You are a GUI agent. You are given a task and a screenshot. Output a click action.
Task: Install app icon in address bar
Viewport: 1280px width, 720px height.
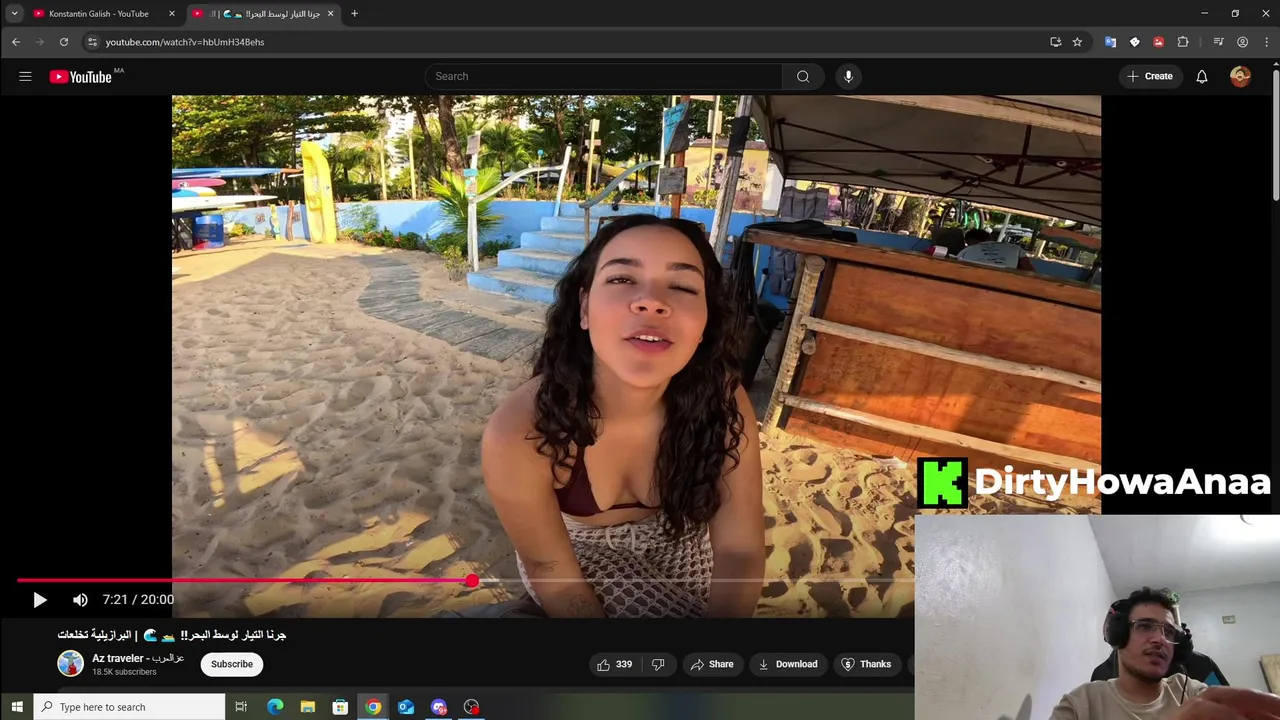[1055, 42]
